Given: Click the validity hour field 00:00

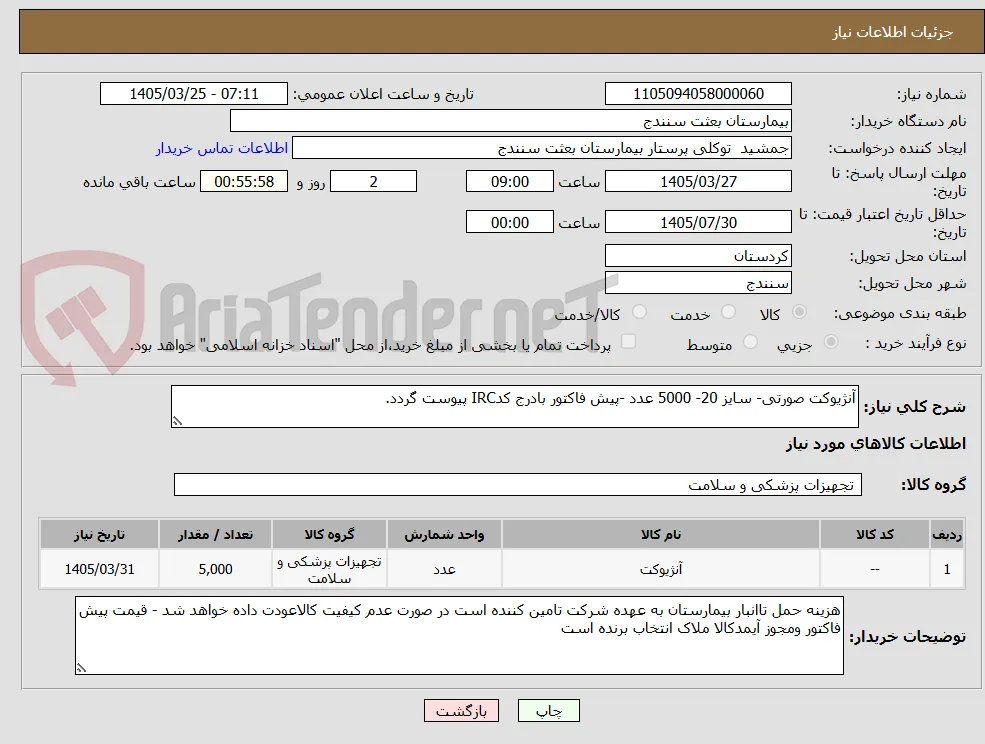Looking at the screenshot, I should pyautogui.click(x=509, y=222).
